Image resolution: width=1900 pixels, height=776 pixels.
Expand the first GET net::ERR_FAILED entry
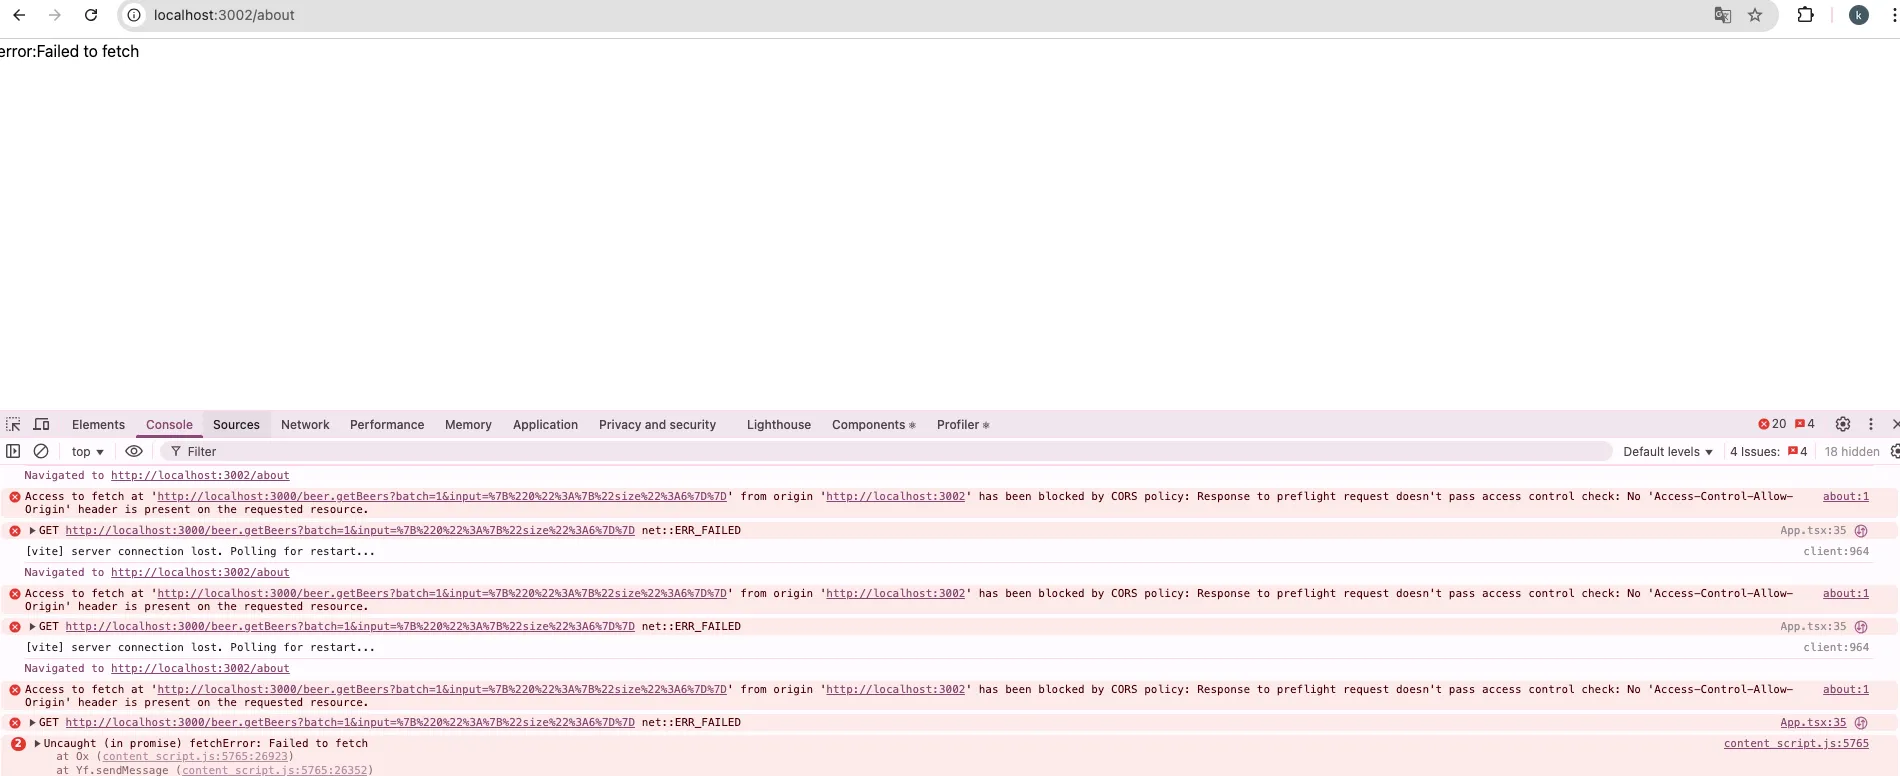tap(32, 531)
